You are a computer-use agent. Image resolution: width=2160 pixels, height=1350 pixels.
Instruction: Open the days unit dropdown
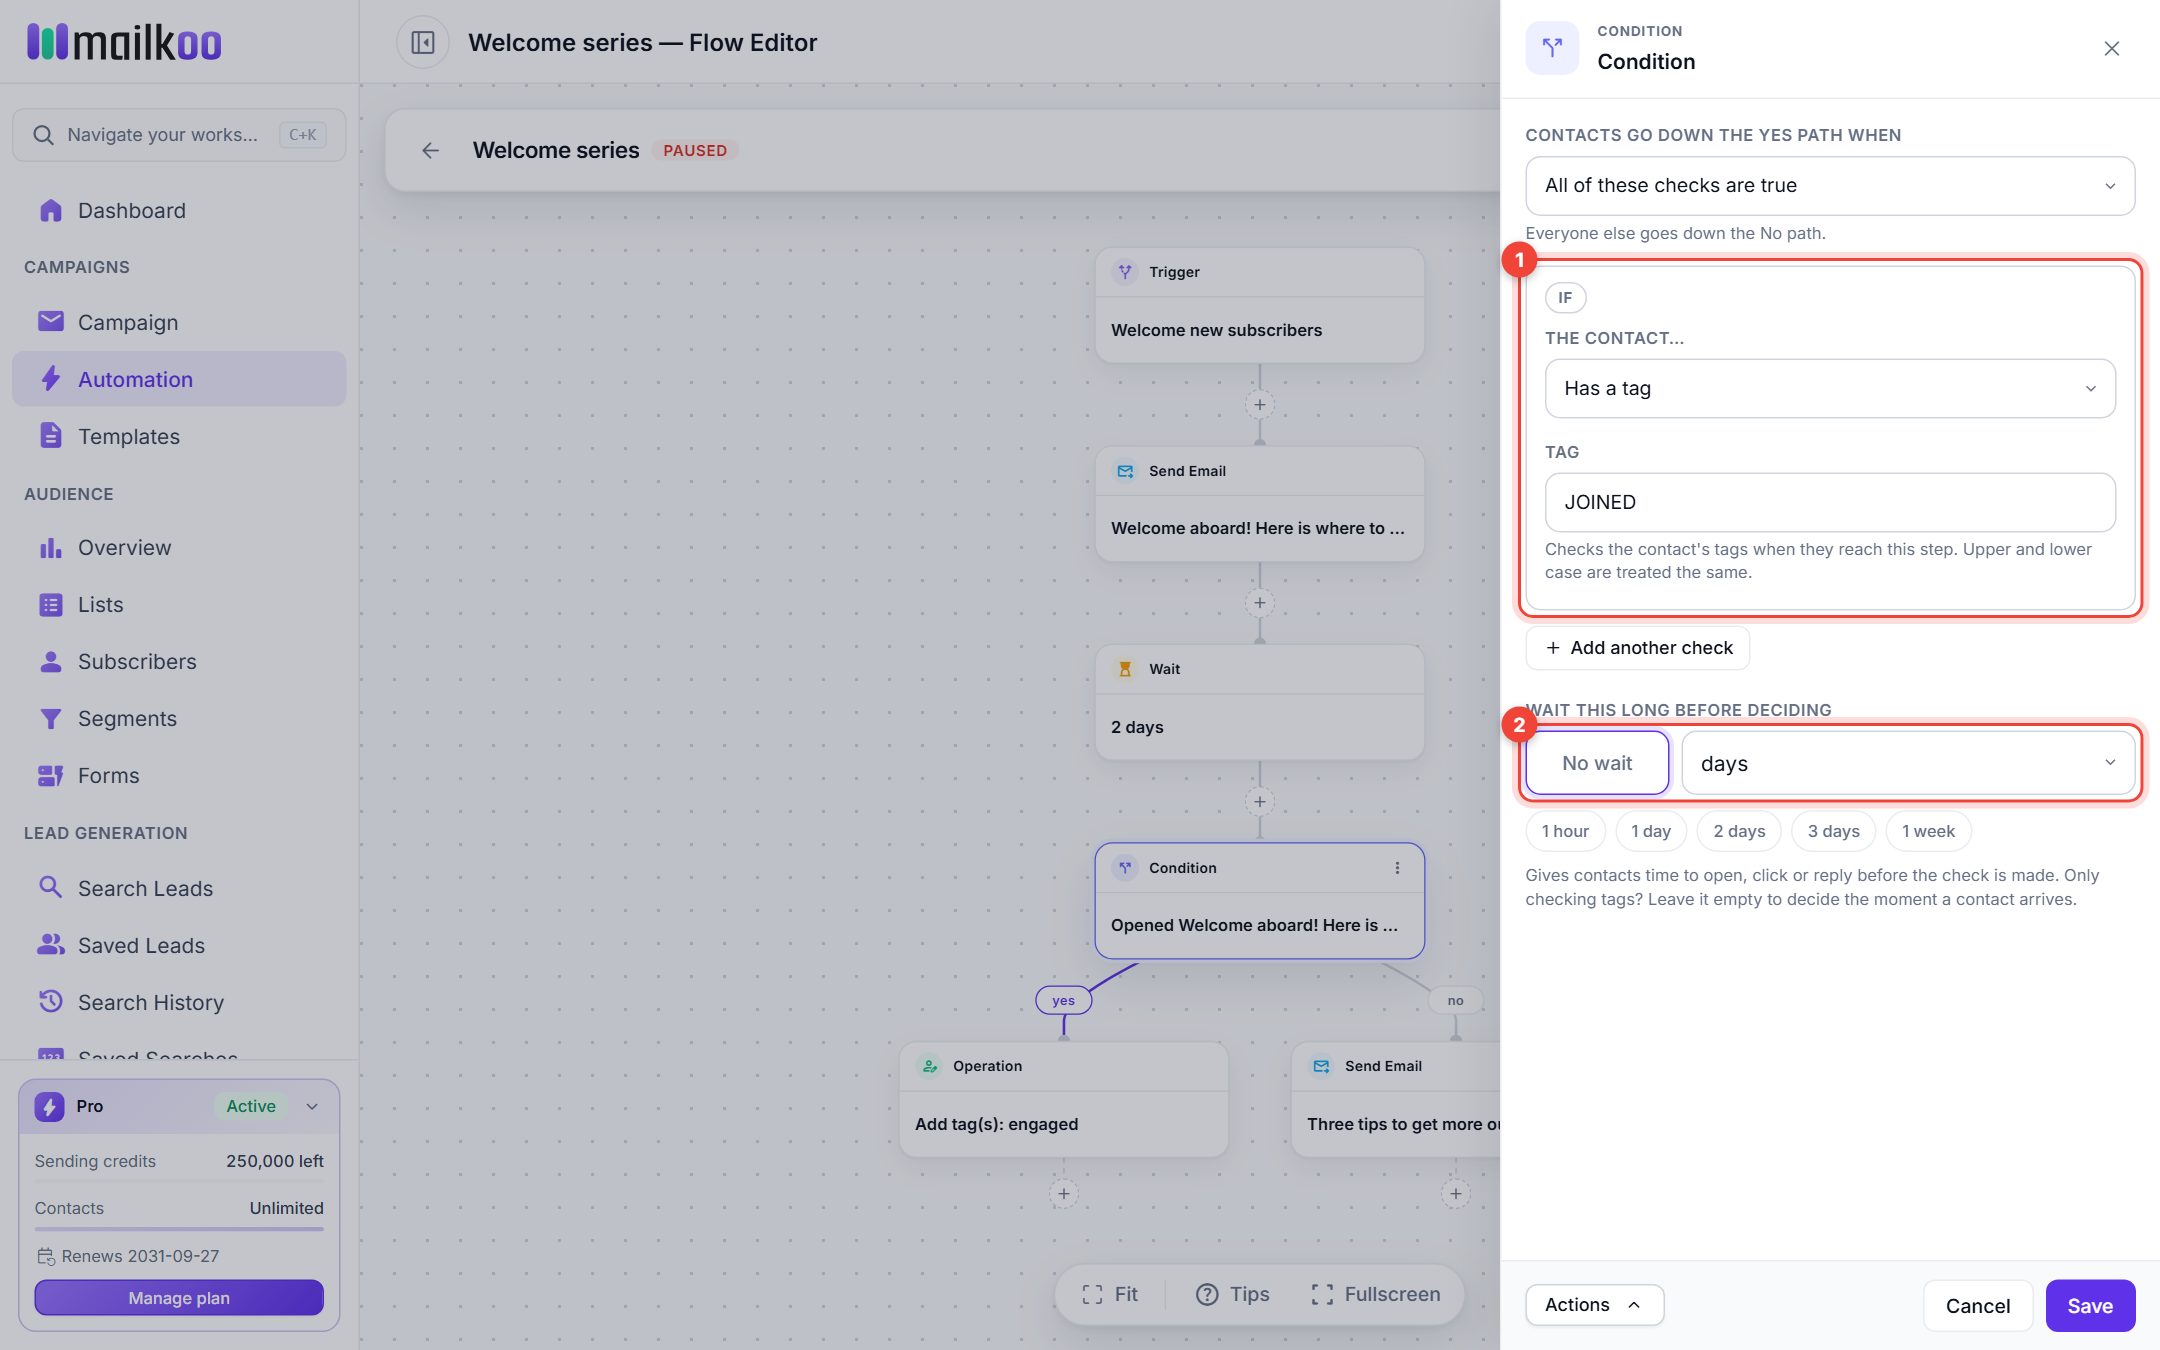click(x=1908, y=763)
